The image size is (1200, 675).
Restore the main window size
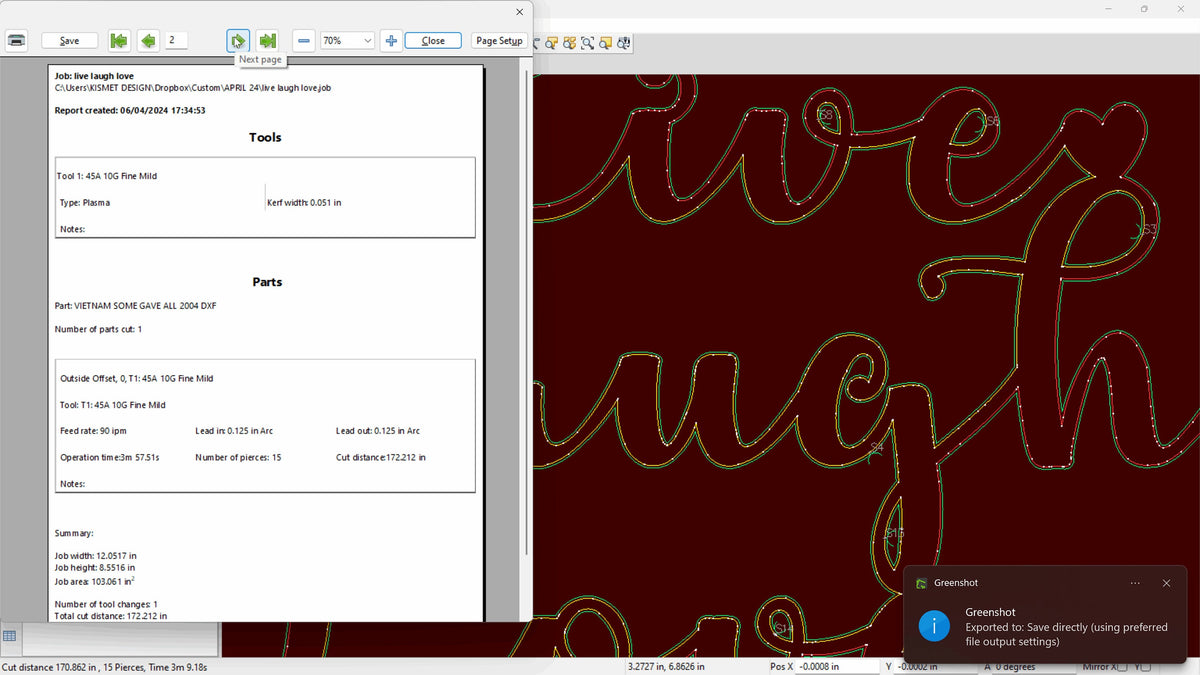[1144, 9]
